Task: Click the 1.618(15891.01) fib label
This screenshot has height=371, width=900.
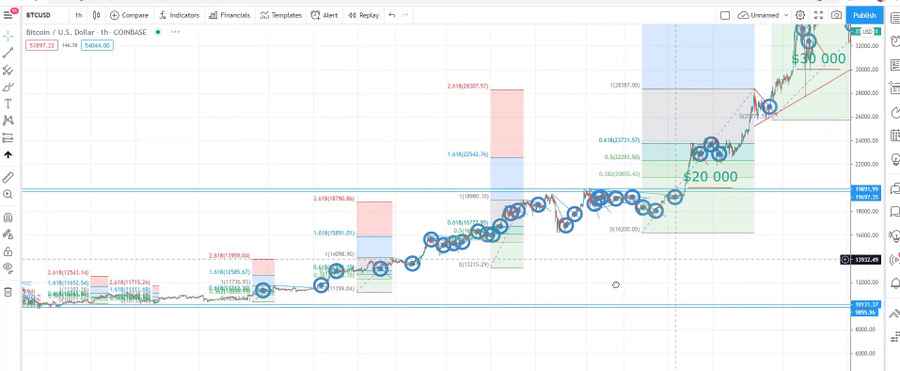Action: [334, 233]
